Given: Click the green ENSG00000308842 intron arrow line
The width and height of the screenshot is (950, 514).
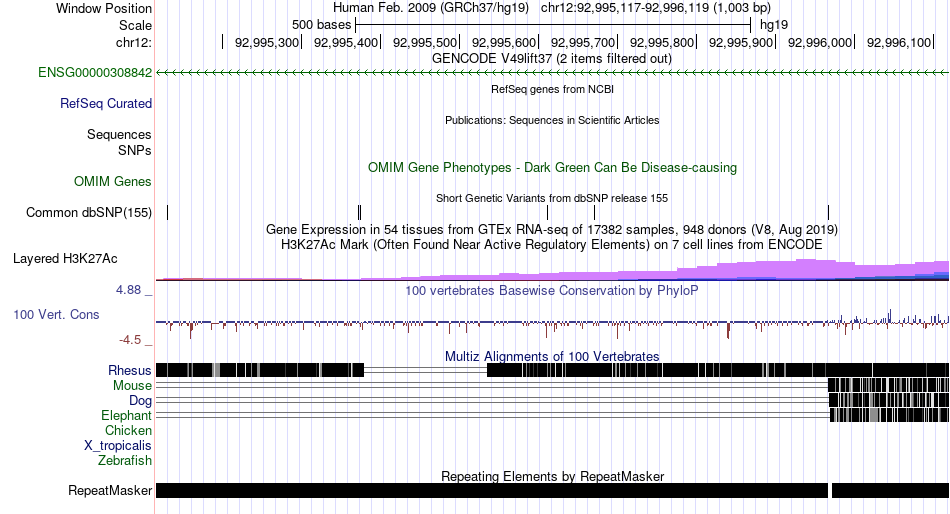Looking at the screenshot, I should 552,73.
